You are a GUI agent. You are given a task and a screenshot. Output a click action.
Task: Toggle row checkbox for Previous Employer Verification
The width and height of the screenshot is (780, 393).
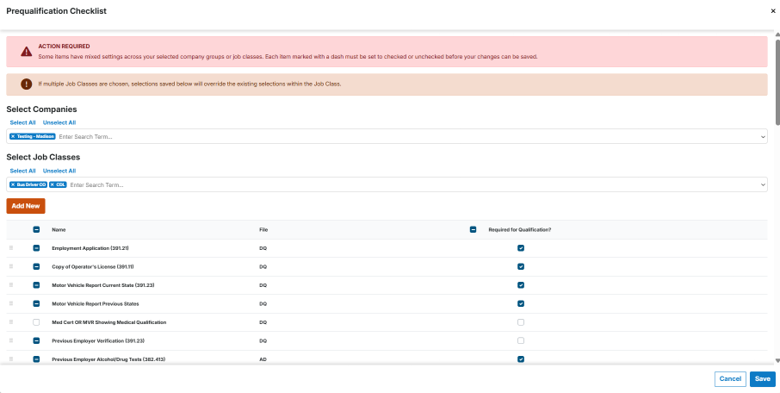click(36, 341)
